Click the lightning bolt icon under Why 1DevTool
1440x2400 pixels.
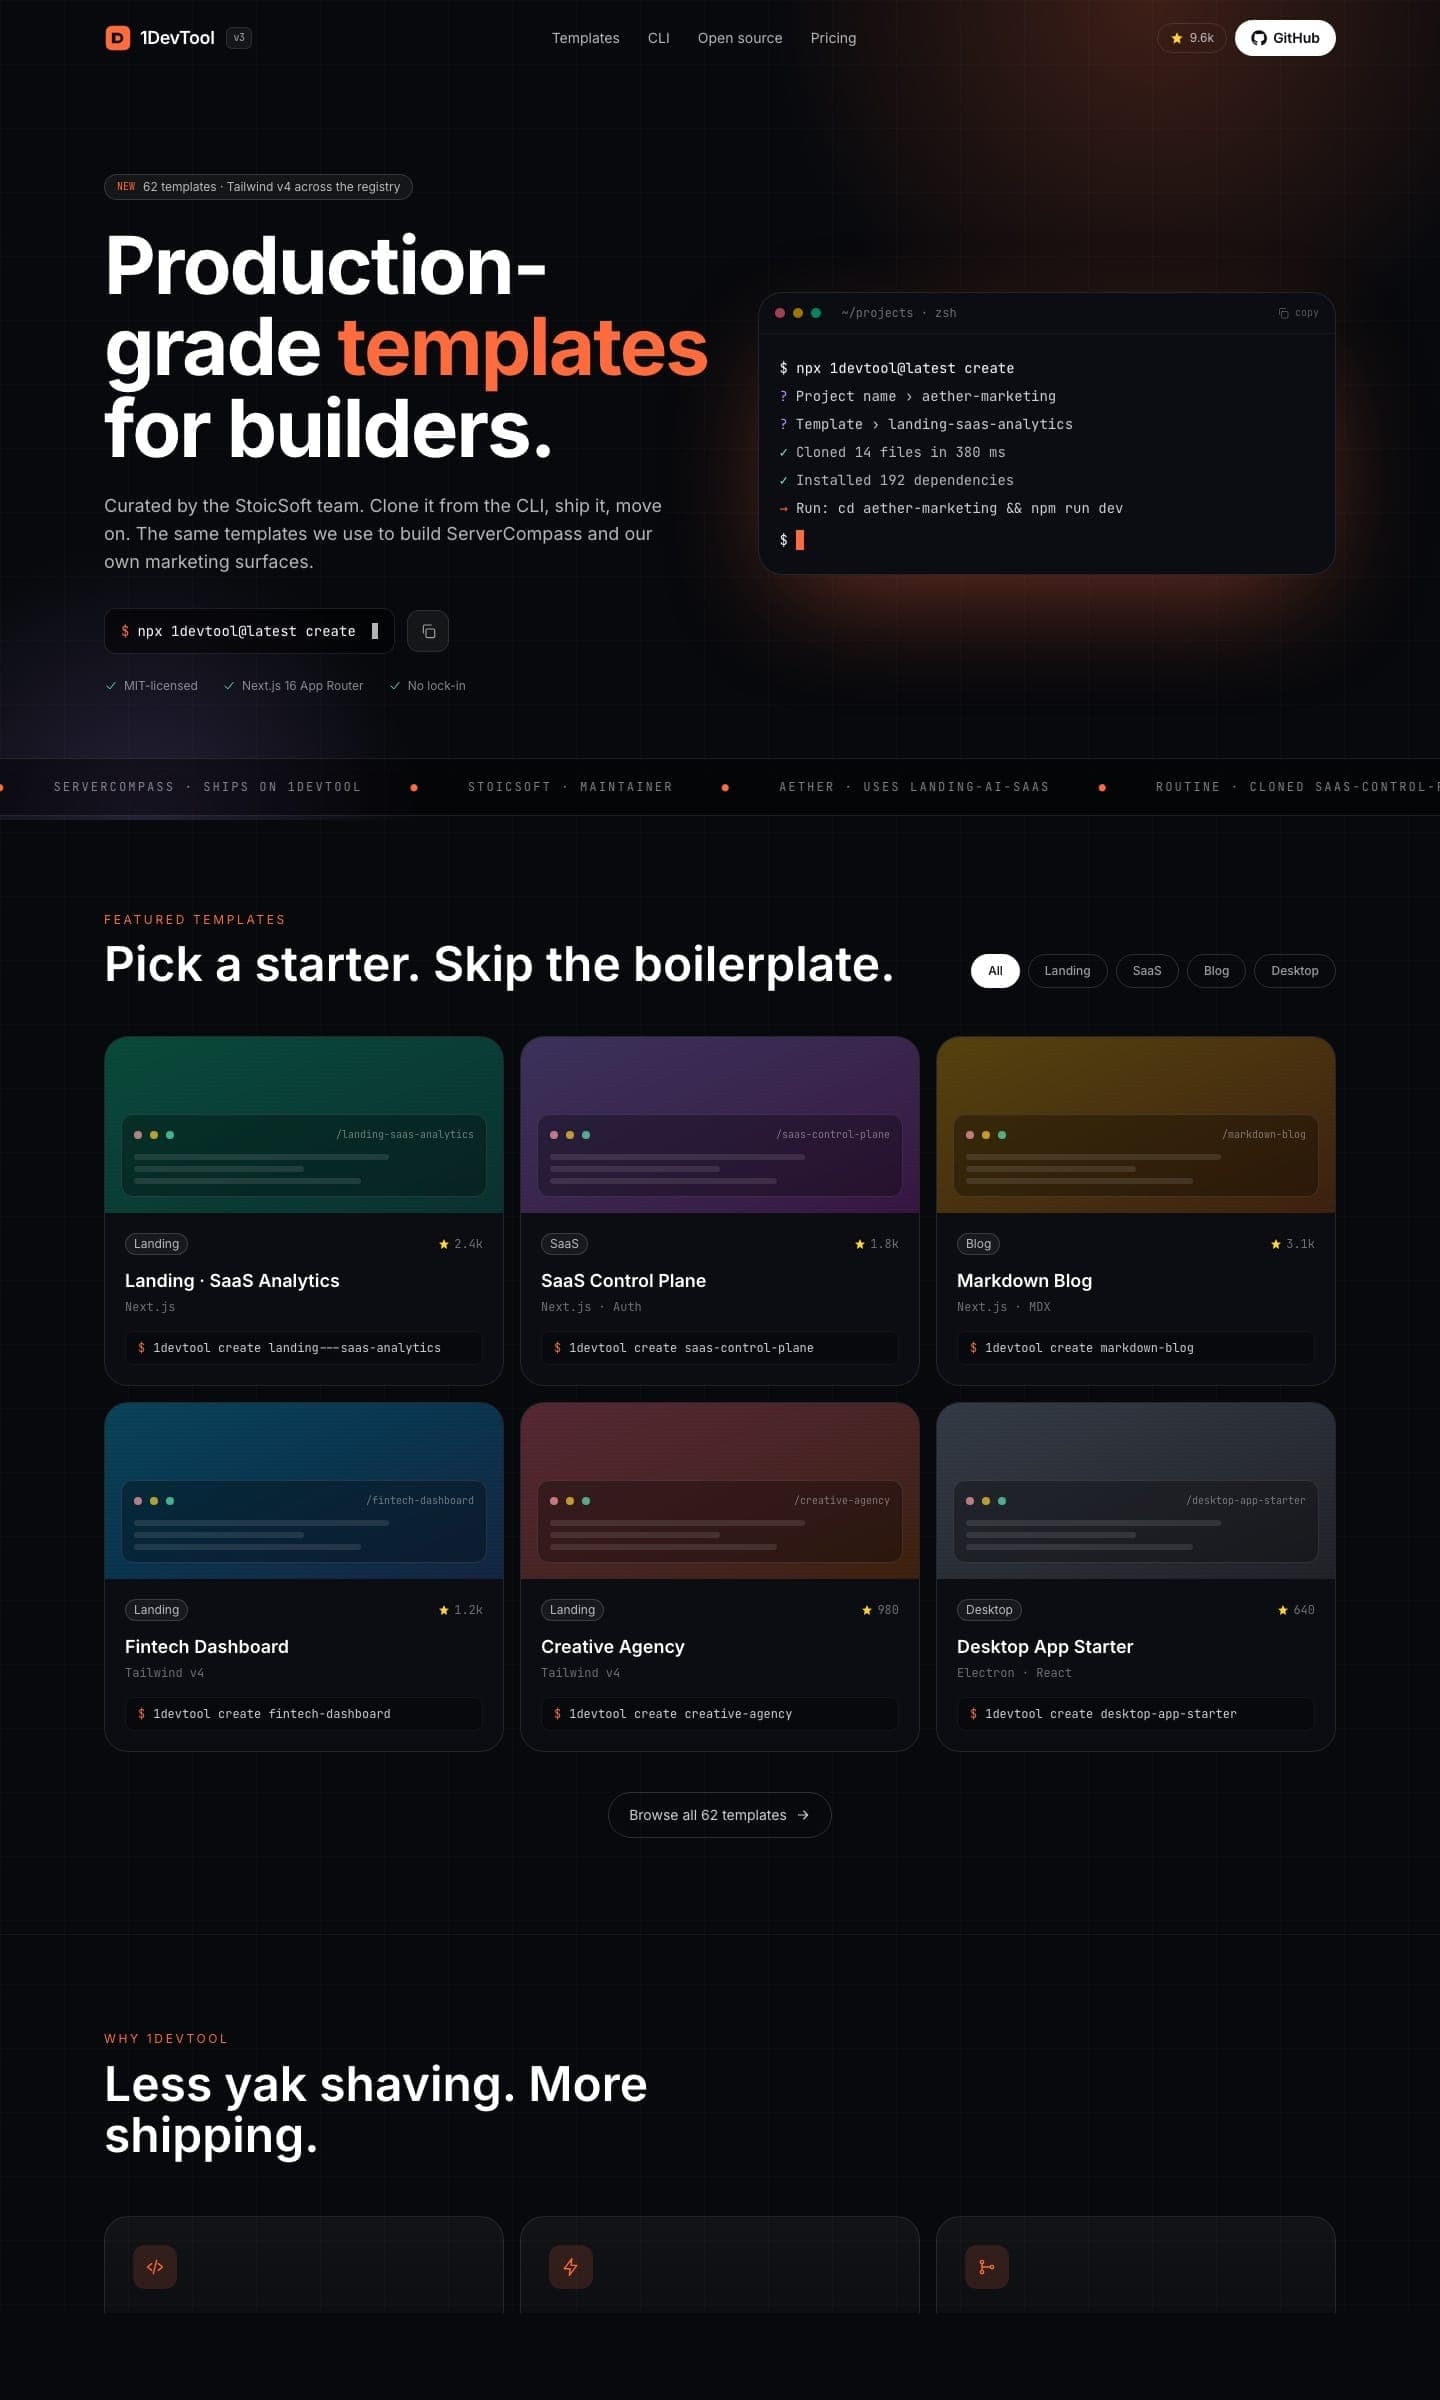tap(571, 2267)
